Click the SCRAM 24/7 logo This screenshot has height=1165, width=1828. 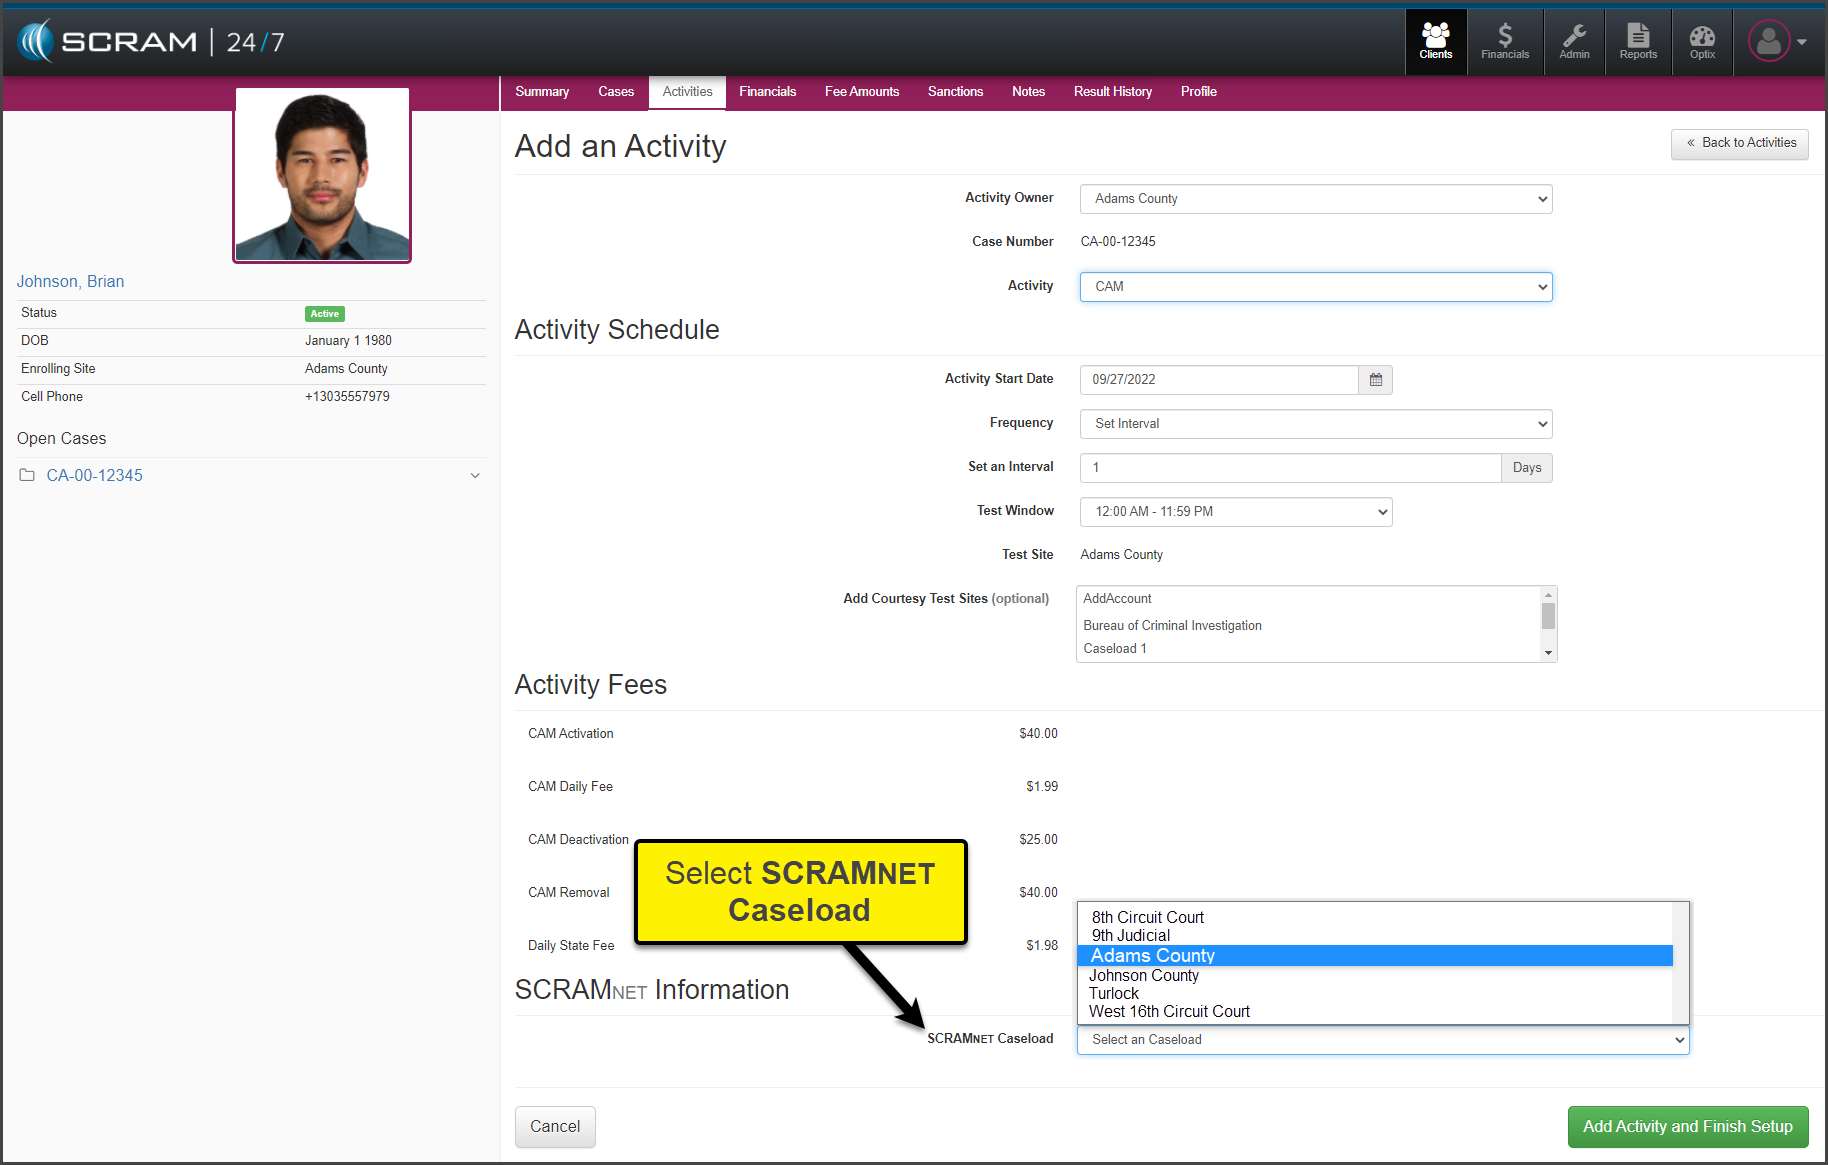click(152, 42)
